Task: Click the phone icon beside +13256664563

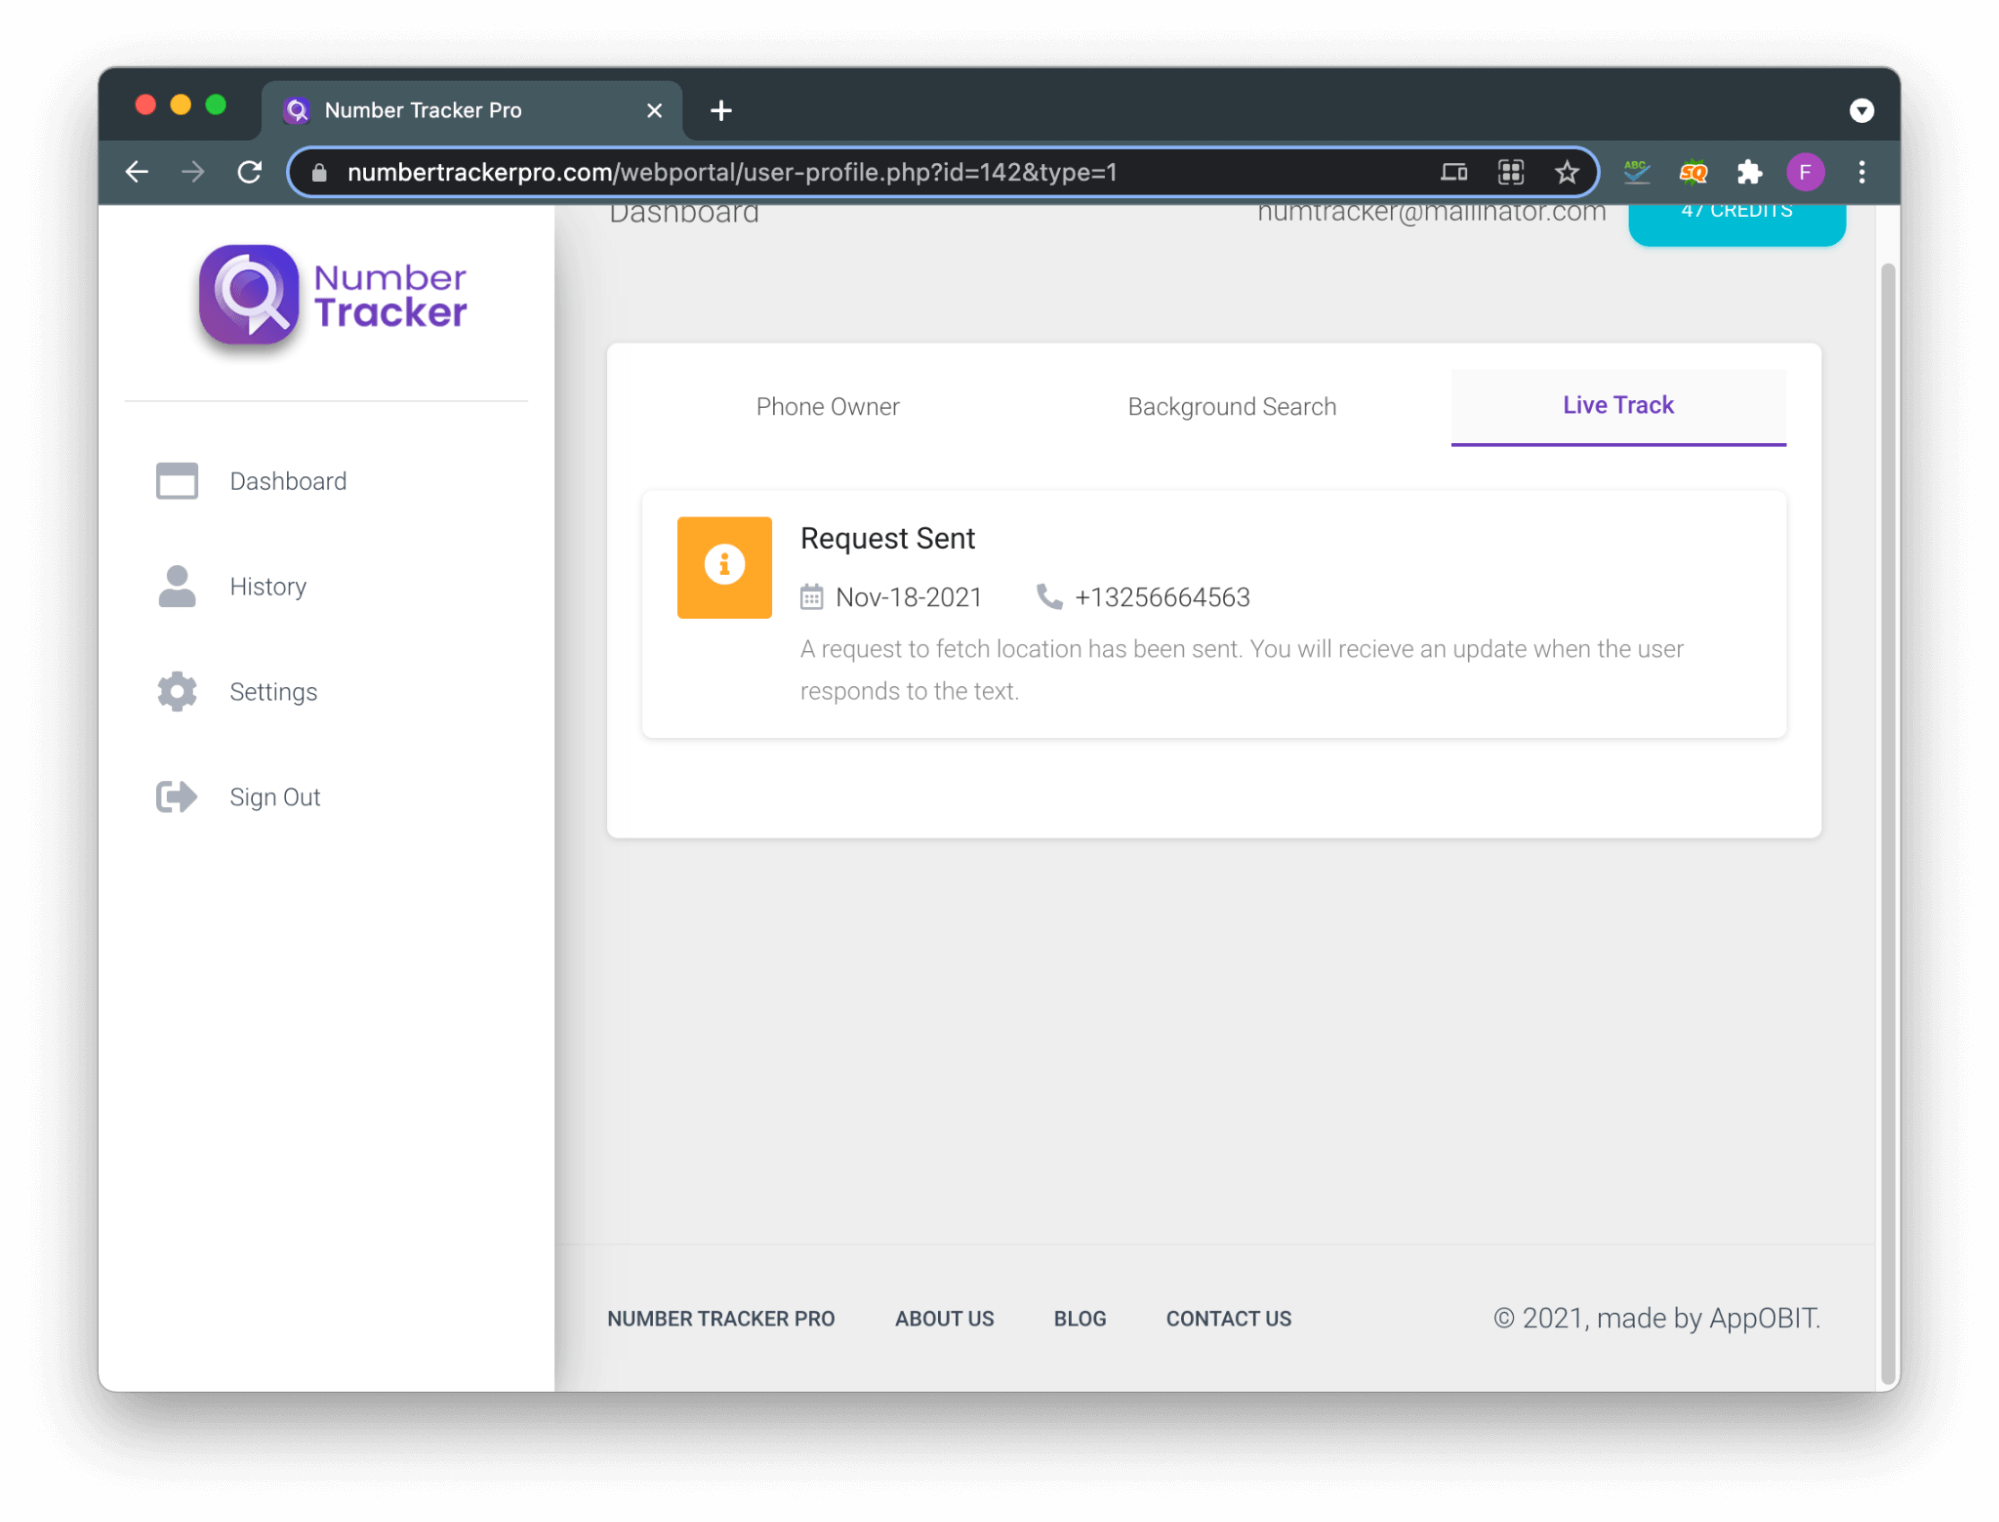Action: tap(1048, 597)
